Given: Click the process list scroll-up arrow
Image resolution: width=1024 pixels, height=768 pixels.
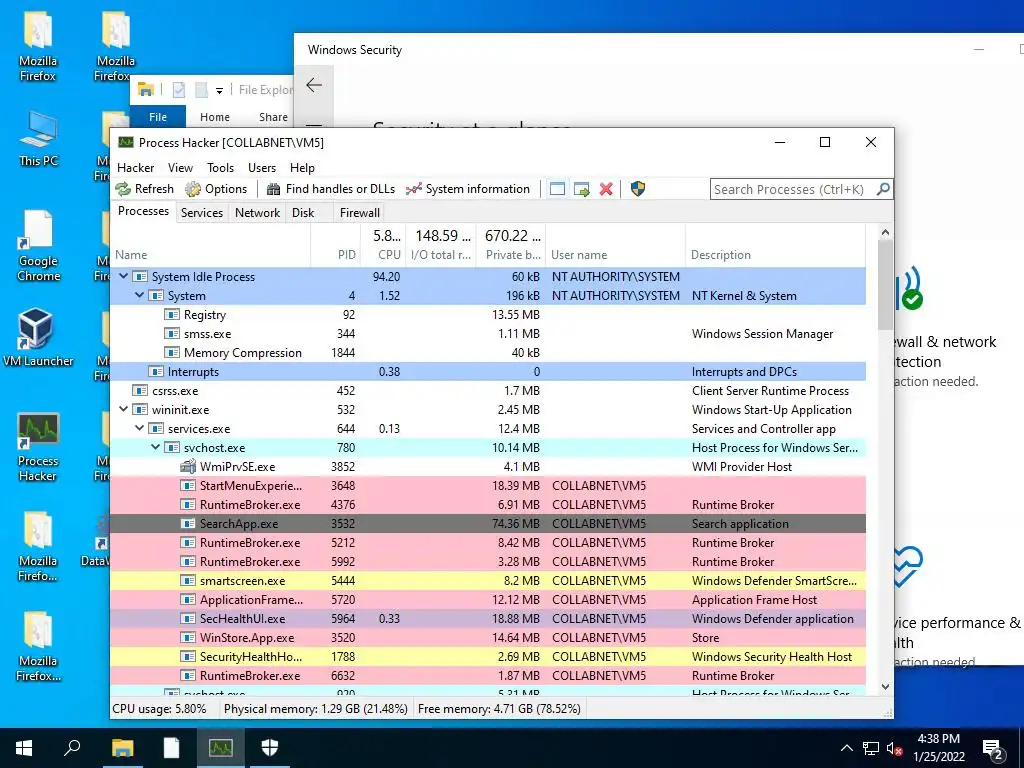Looking at the screenshot, I should coord(885,232).
